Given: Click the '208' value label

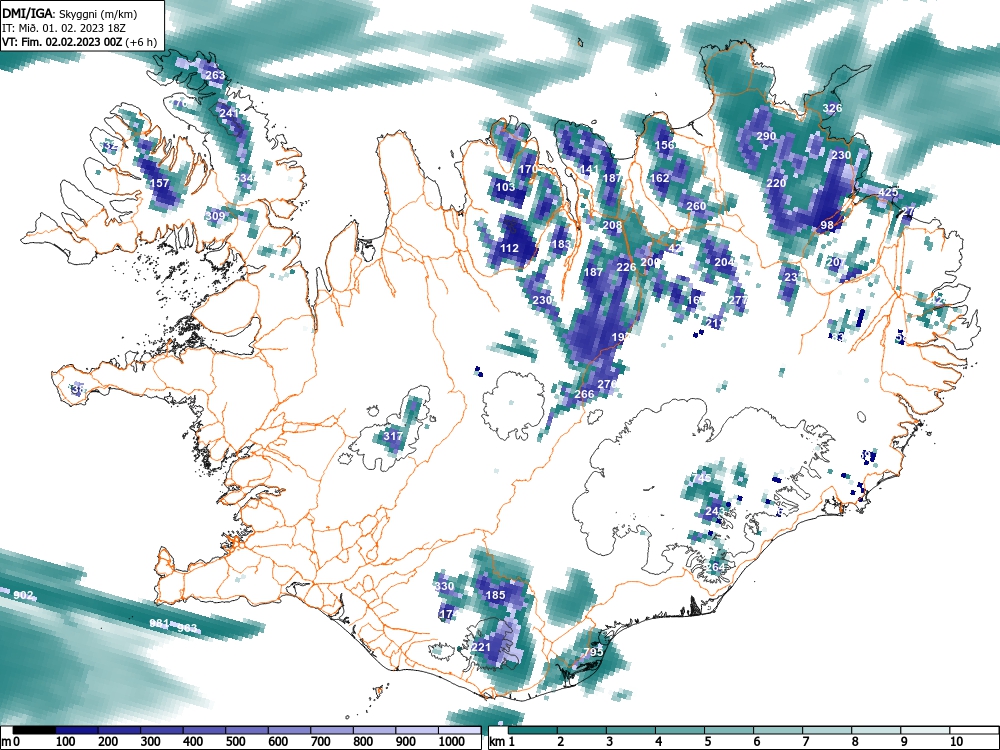Looking at the screenshot, I should click(x=612, y=225).
